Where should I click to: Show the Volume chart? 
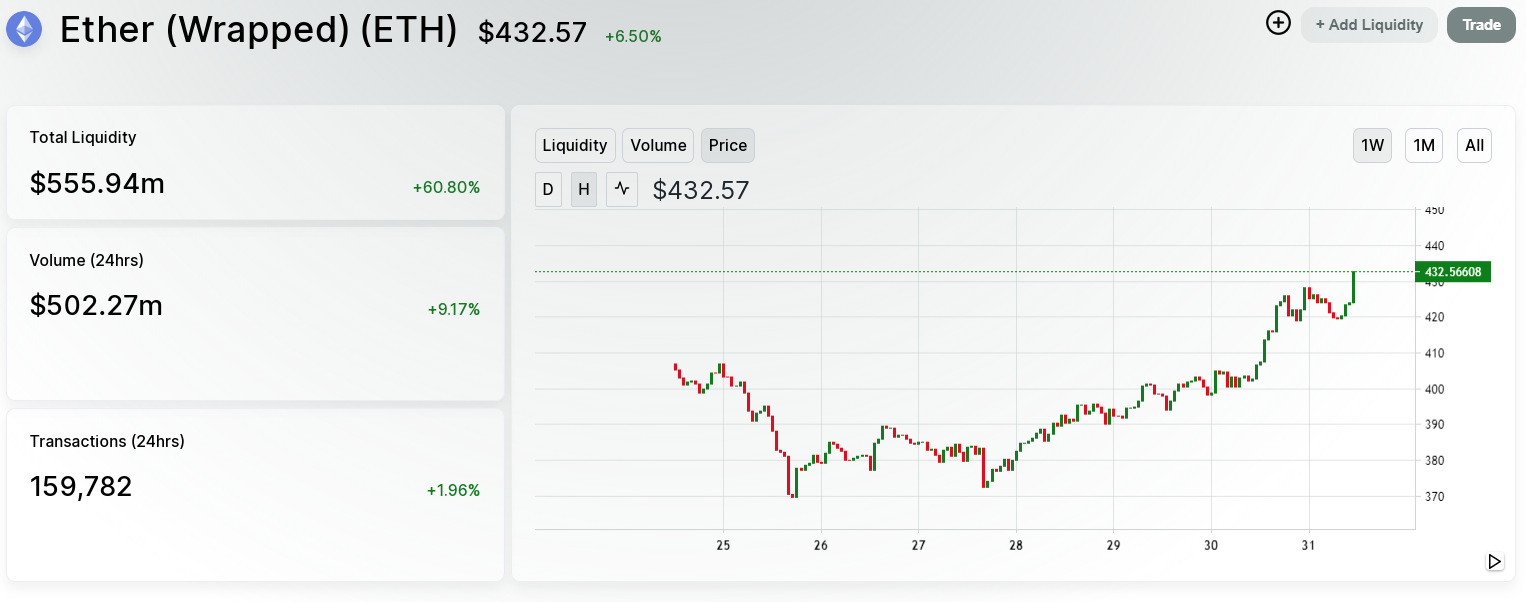658,145
